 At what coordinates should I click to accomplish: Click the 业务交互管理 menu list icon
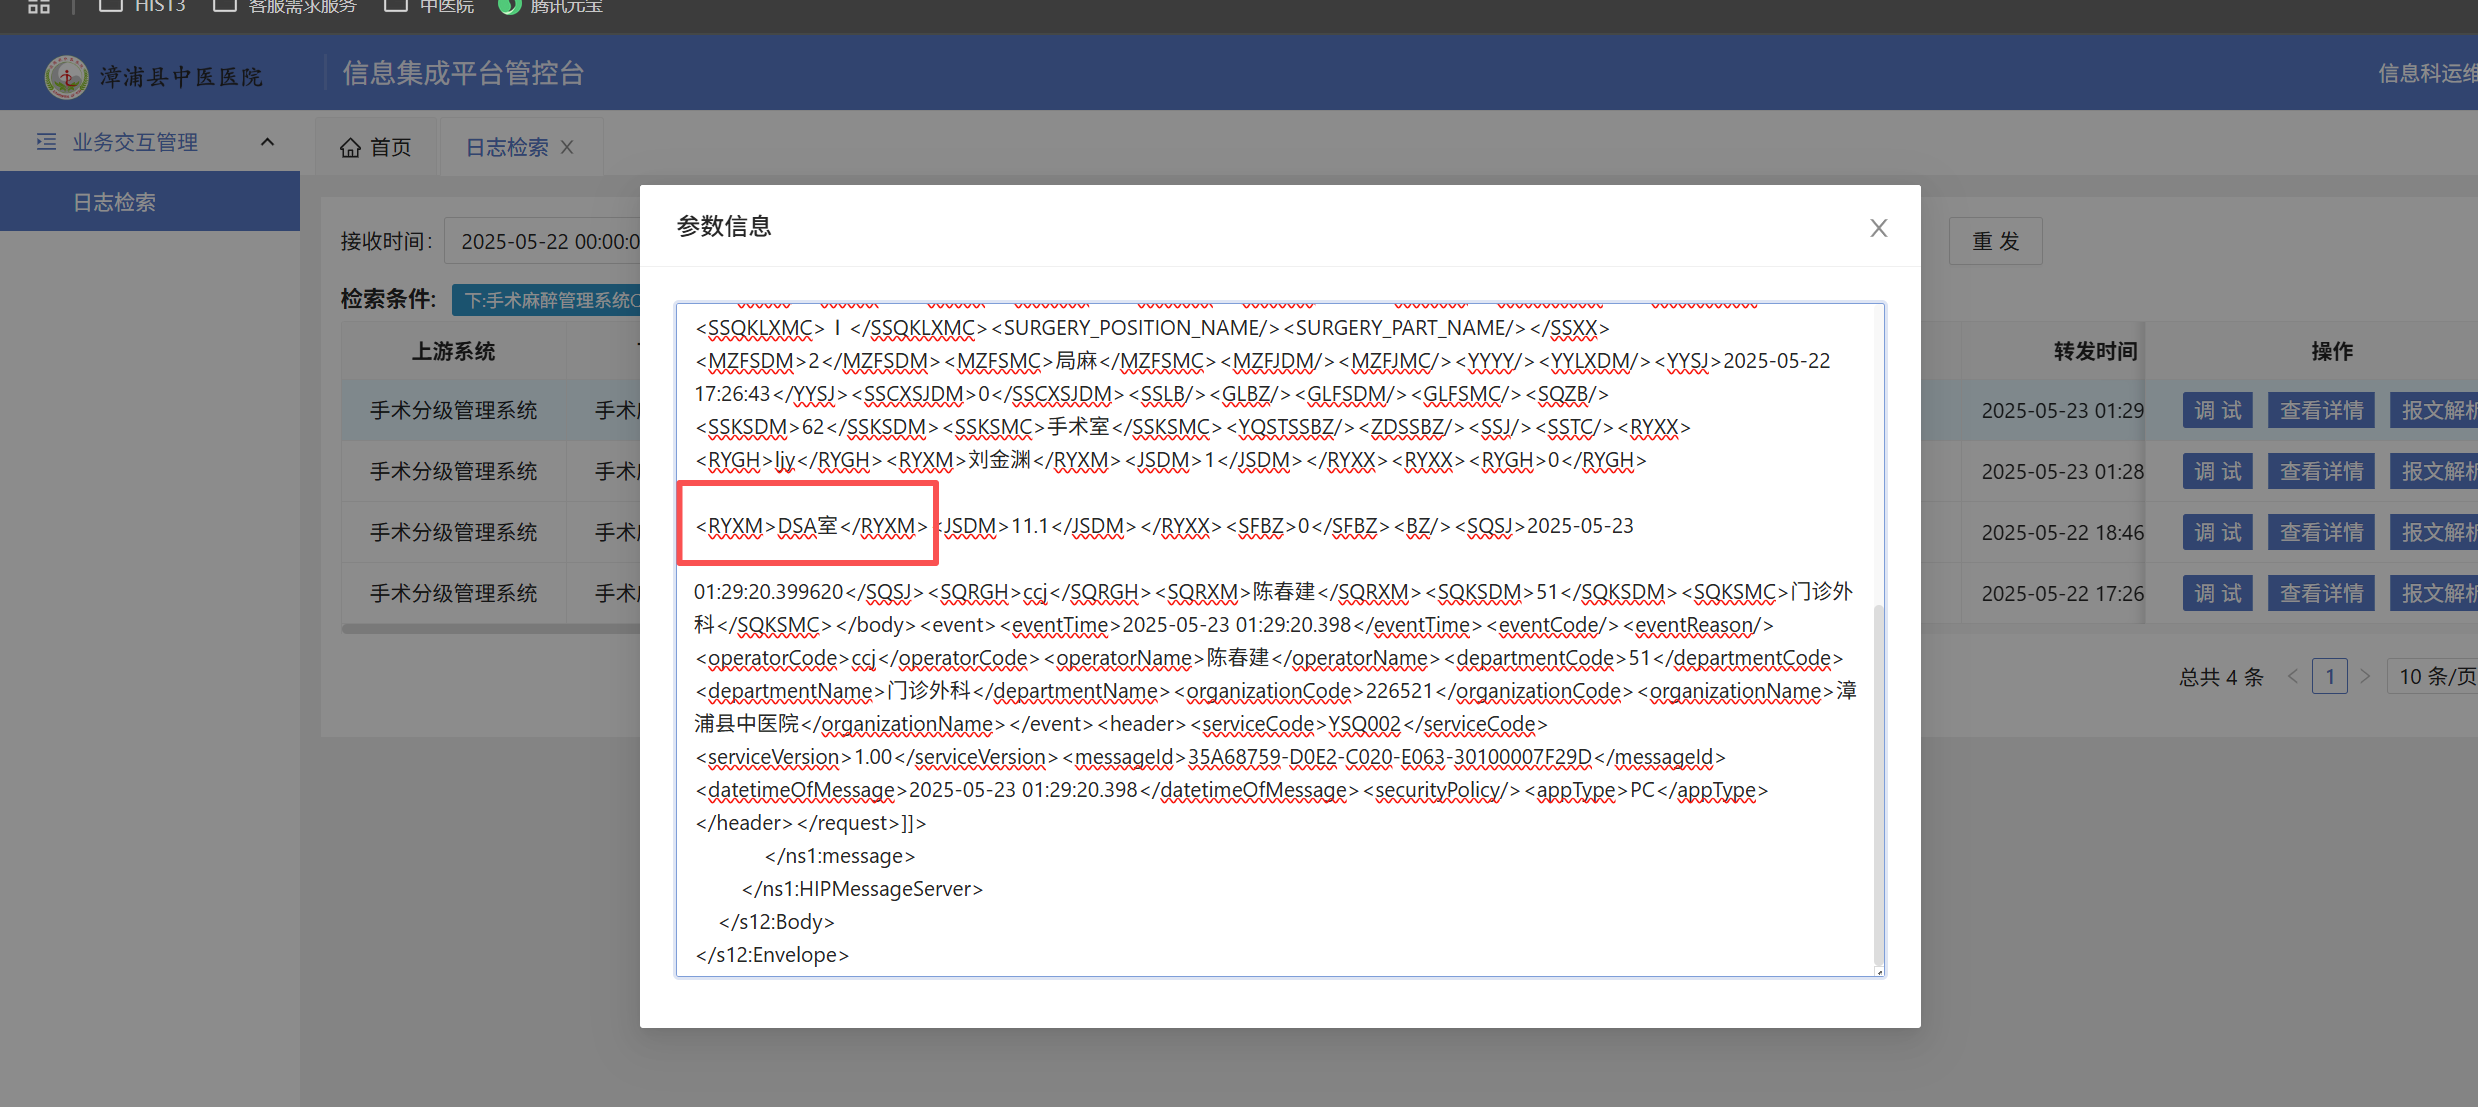(x=46, y=142)
